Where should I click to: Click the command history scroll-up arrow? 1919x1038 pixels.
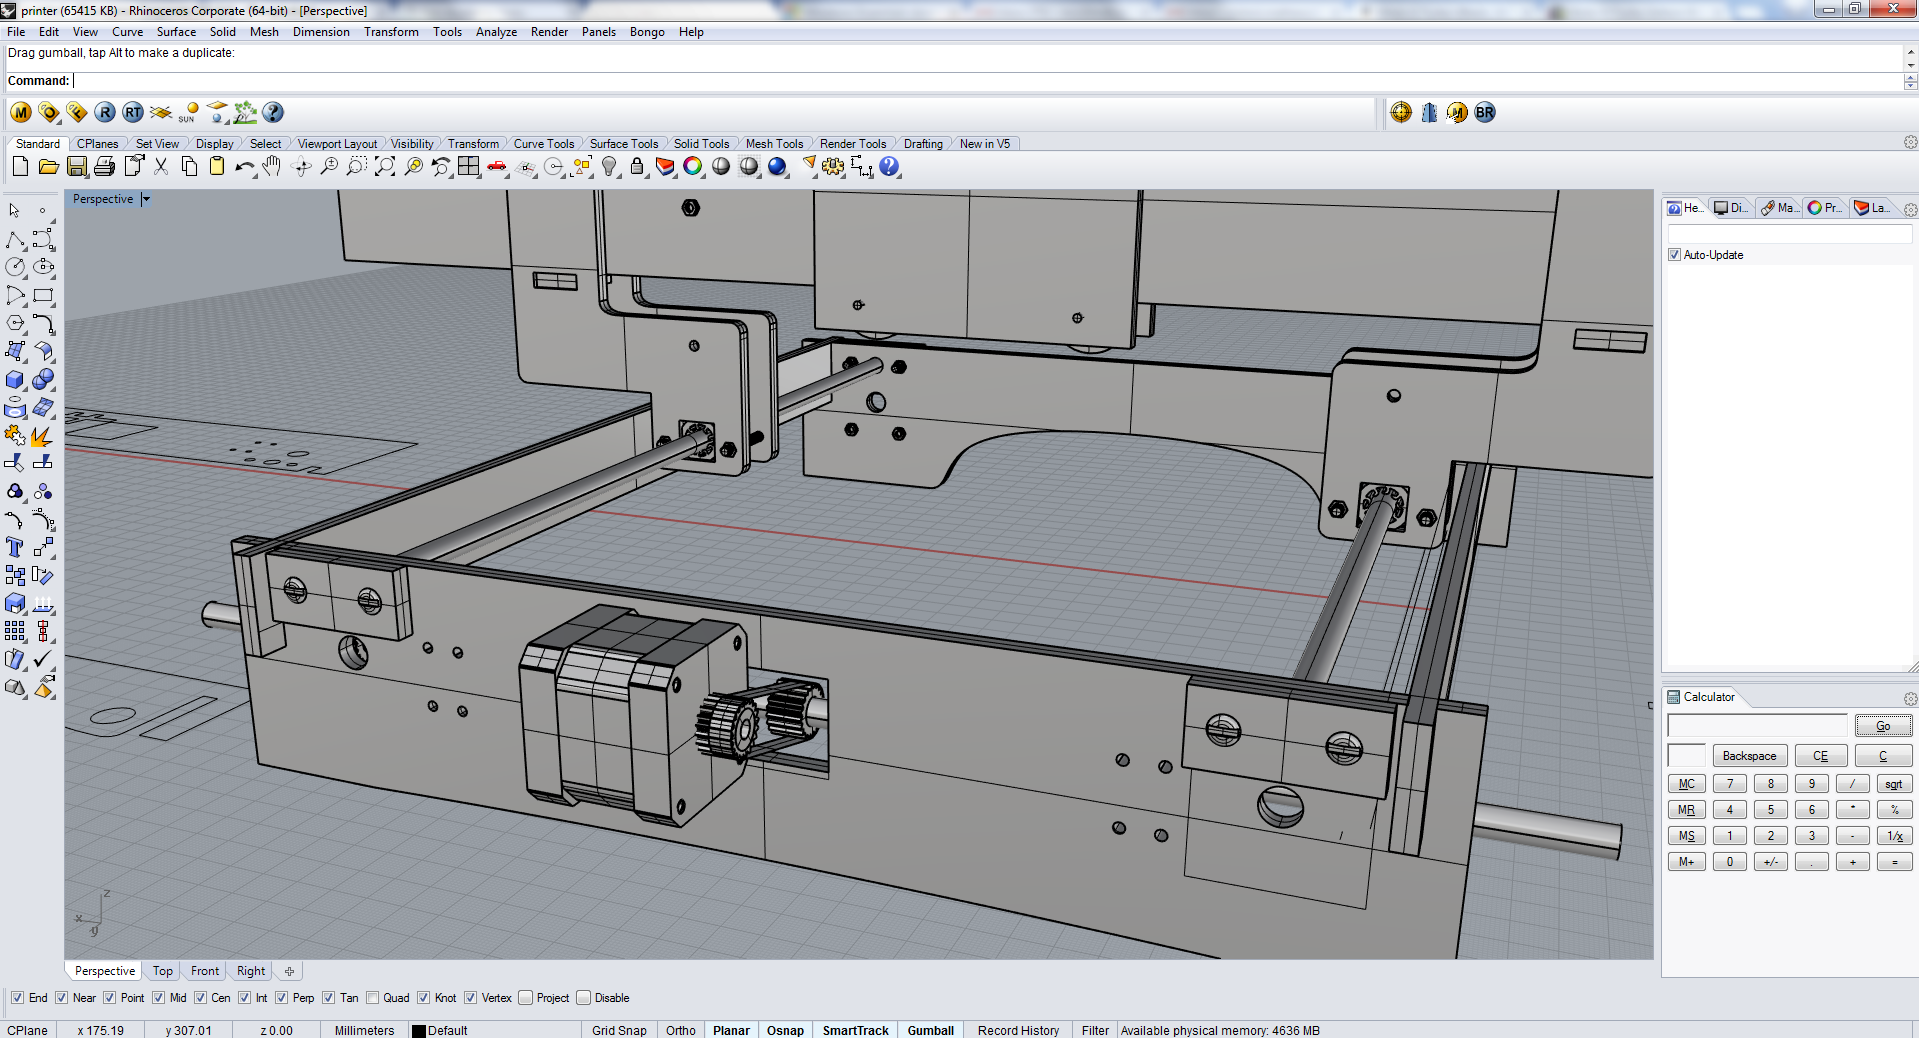pyautogui.click(x=1911, y=52)
